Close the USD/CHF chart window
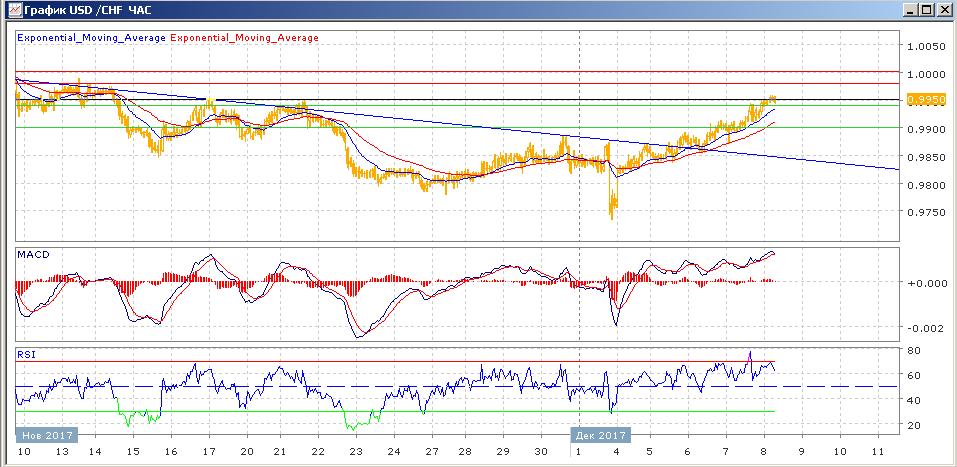Viewport: 957px width, 467px height. (x=943, y=10)
